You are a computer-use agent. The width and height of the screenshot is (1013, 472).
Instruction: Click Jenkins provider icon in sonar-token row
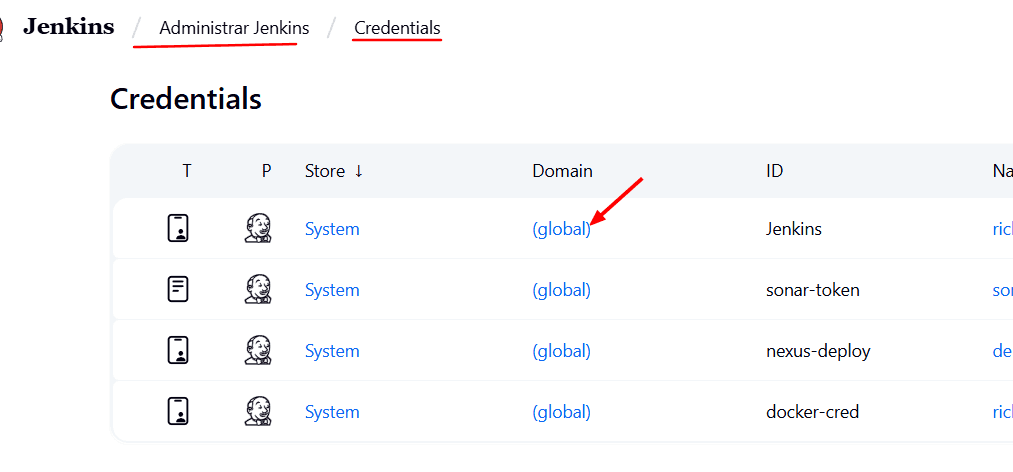tap(258, 289)
